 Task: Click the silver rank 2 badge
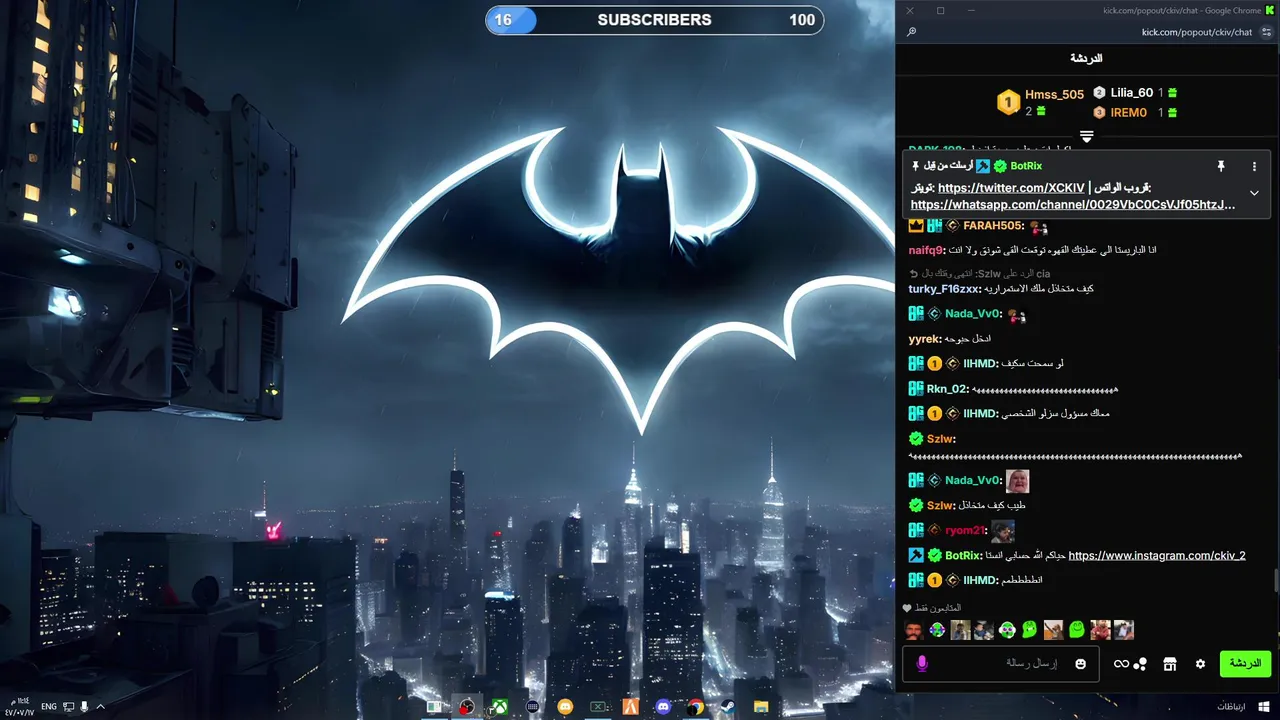click(x=1099, y=92)
